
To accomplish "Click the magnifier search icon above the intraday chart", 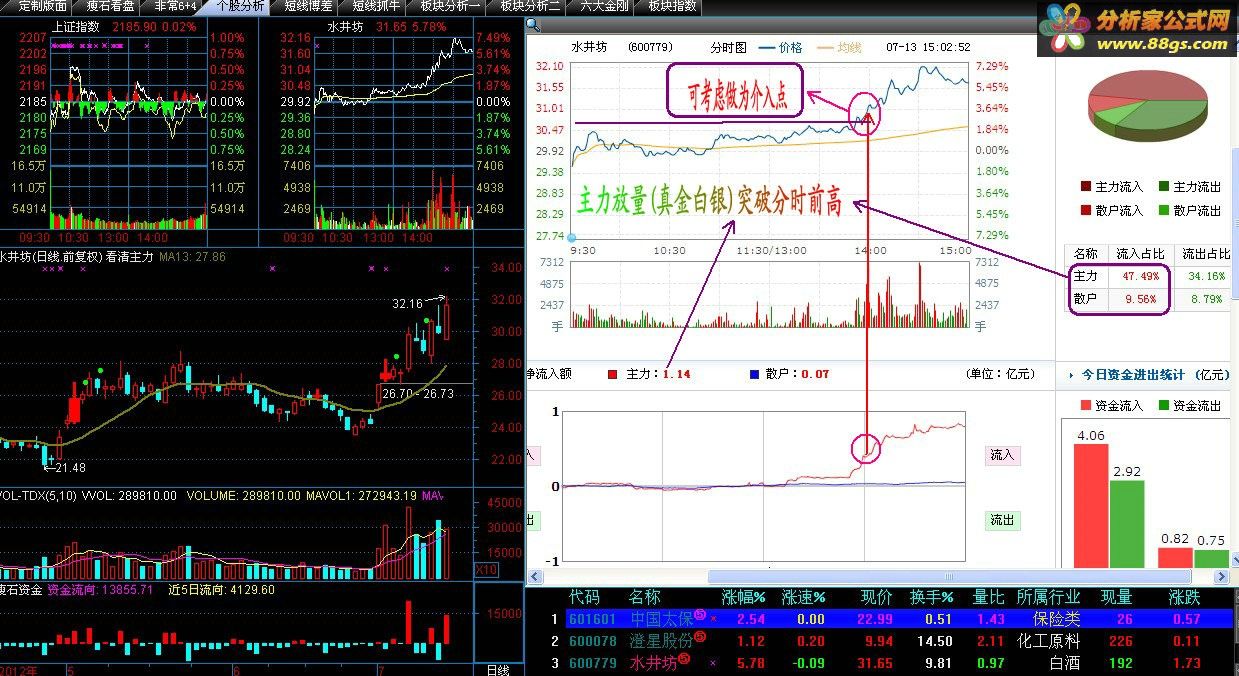I will click(x=532, y=25).
